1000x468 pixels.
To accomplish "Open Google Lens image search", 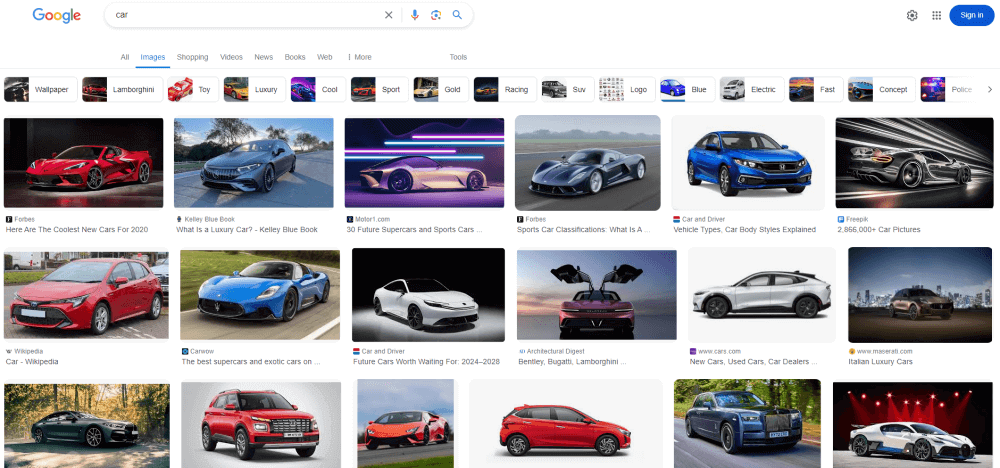I will 436,15.
